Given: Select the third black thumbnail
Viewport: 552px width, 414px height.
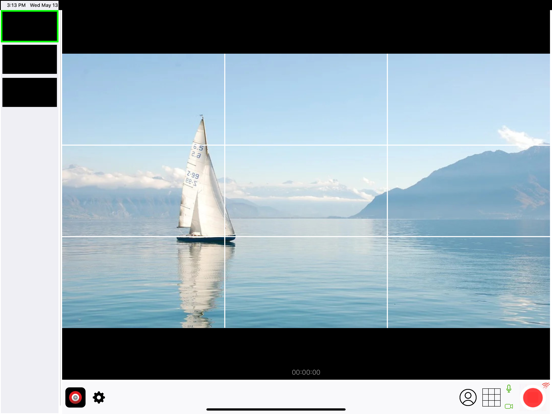Looking at the screenshot, I should pyautogui.click(x=30, y=92).
